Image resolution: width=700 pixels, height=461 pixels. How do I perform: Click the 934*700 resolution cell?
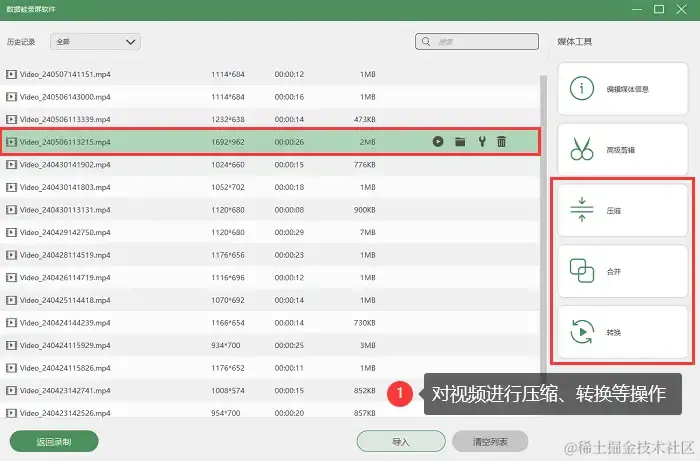click(225, 345)
